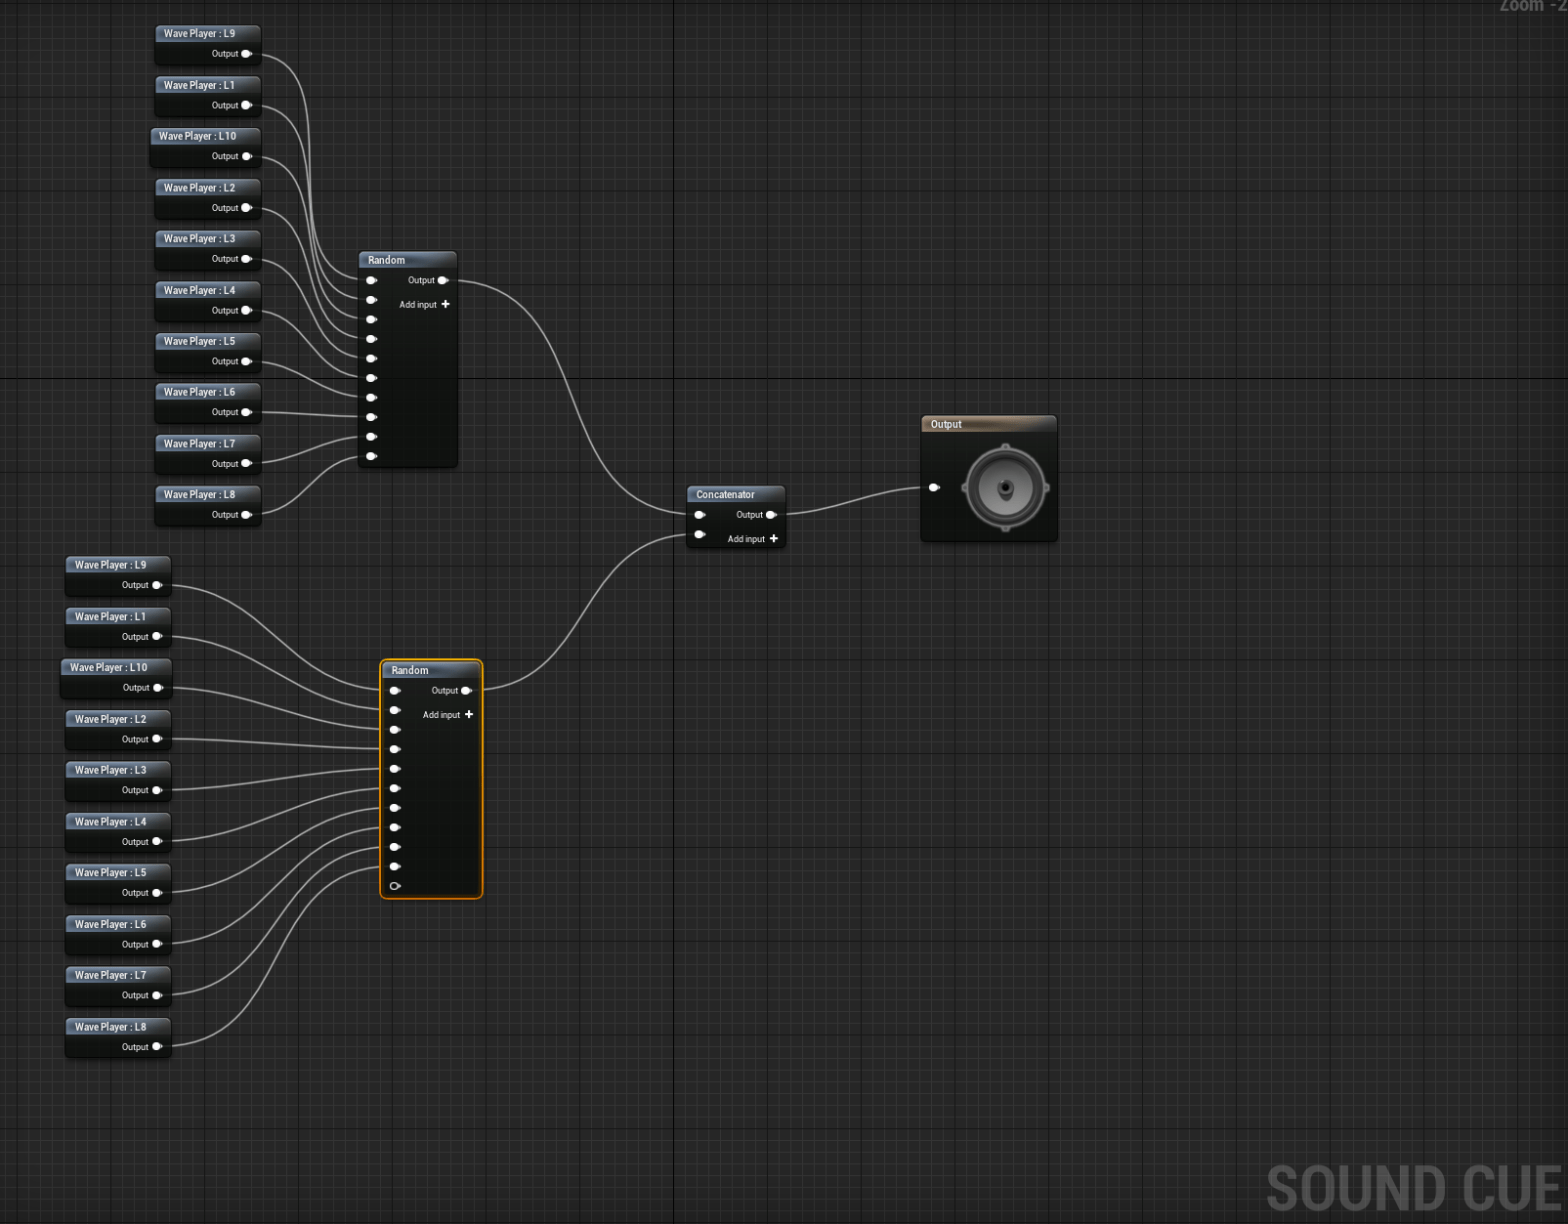Select the topmost Wave Player : L9 node
1568x1224 pixels.
tap(200, 34)
